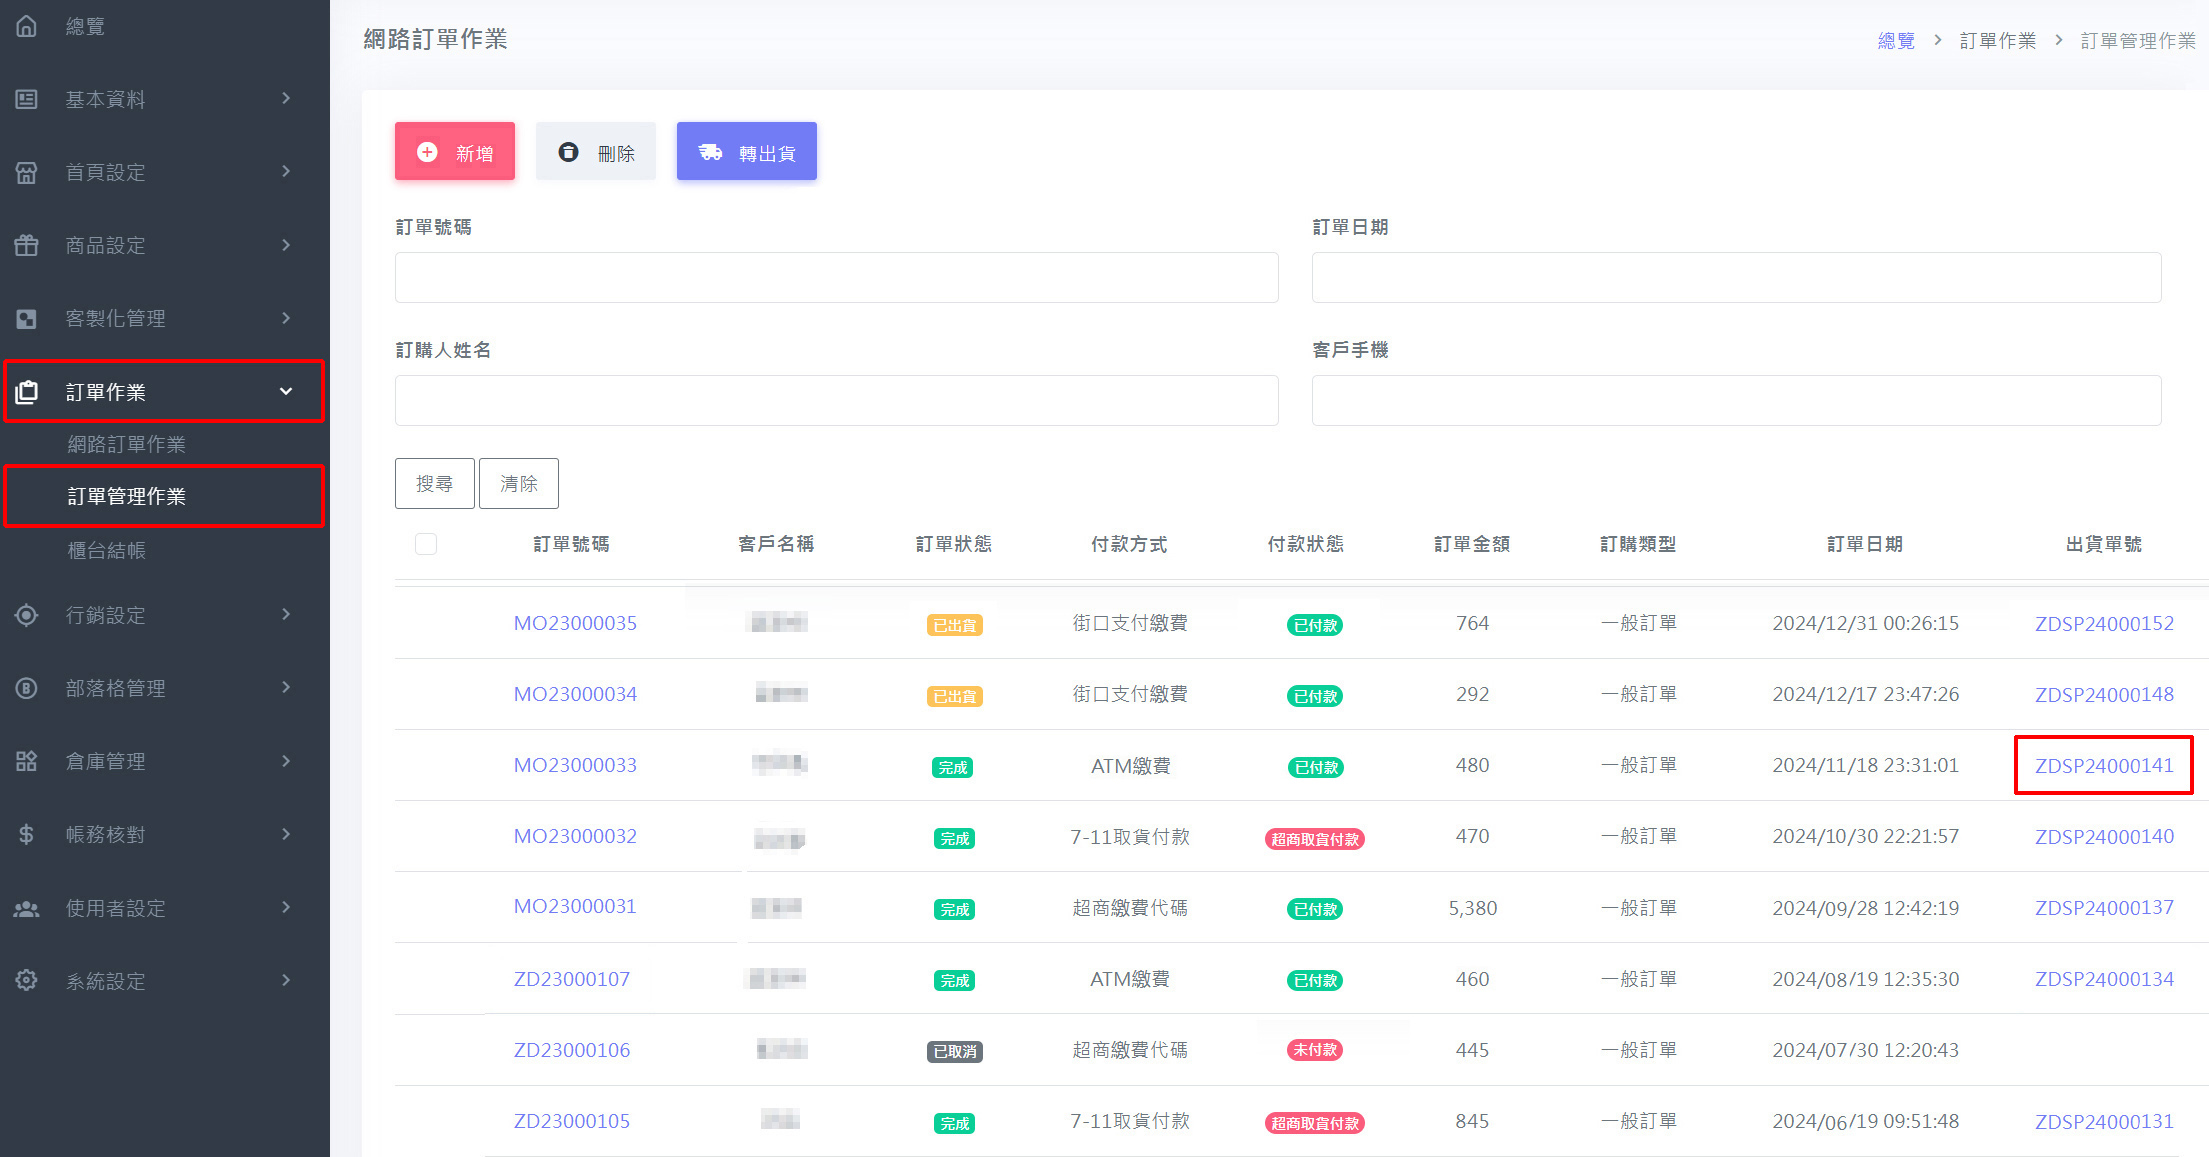Click the dollar icon for 帳務核對
This screenshot has width=2209, height=1157.
[27, 834]
